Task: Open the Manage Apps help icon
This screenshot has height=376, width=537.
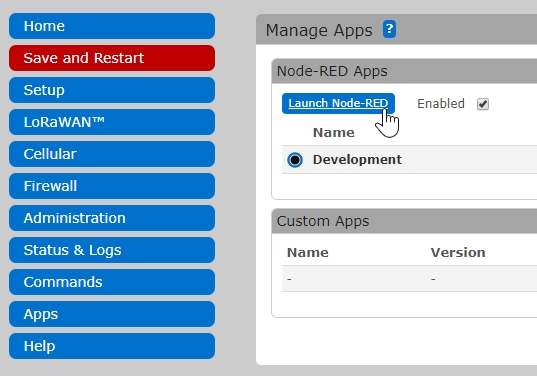Action: 389,29
